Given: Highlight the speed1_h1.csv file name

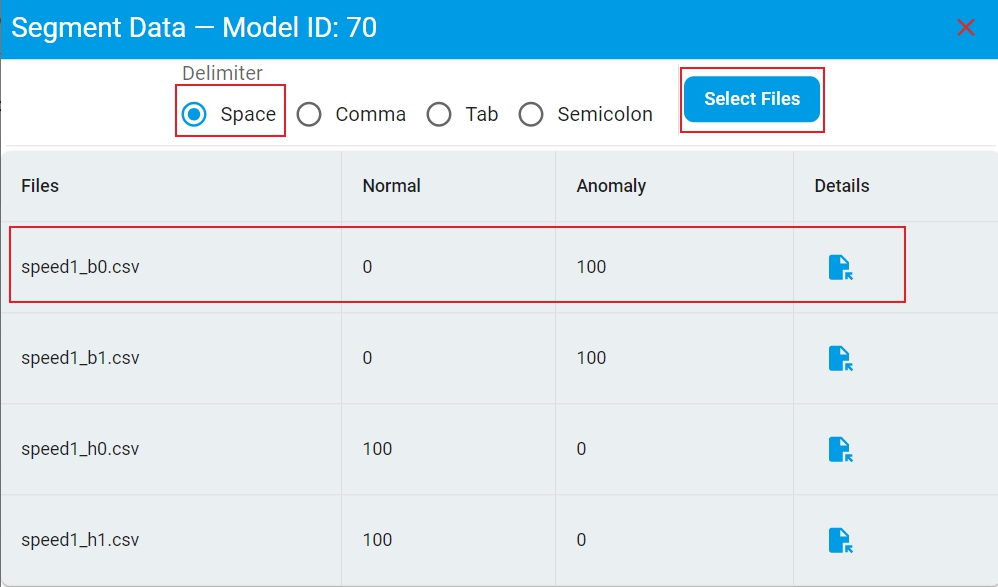Looking at the screenshot, I should point(80,540).
